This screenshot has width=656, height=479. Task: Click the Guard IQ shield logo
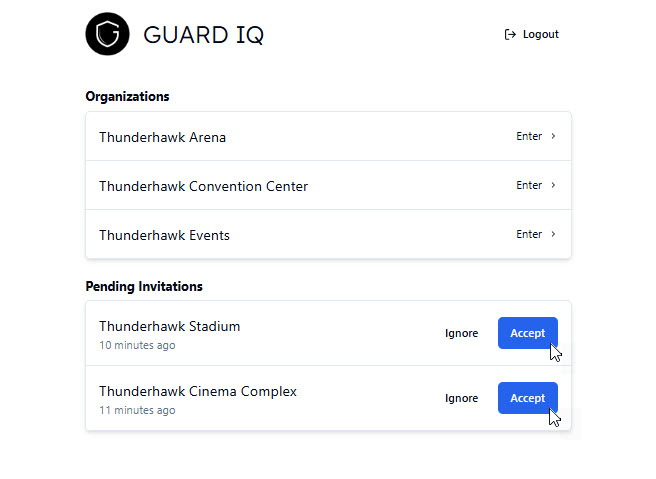pos(107,34)
